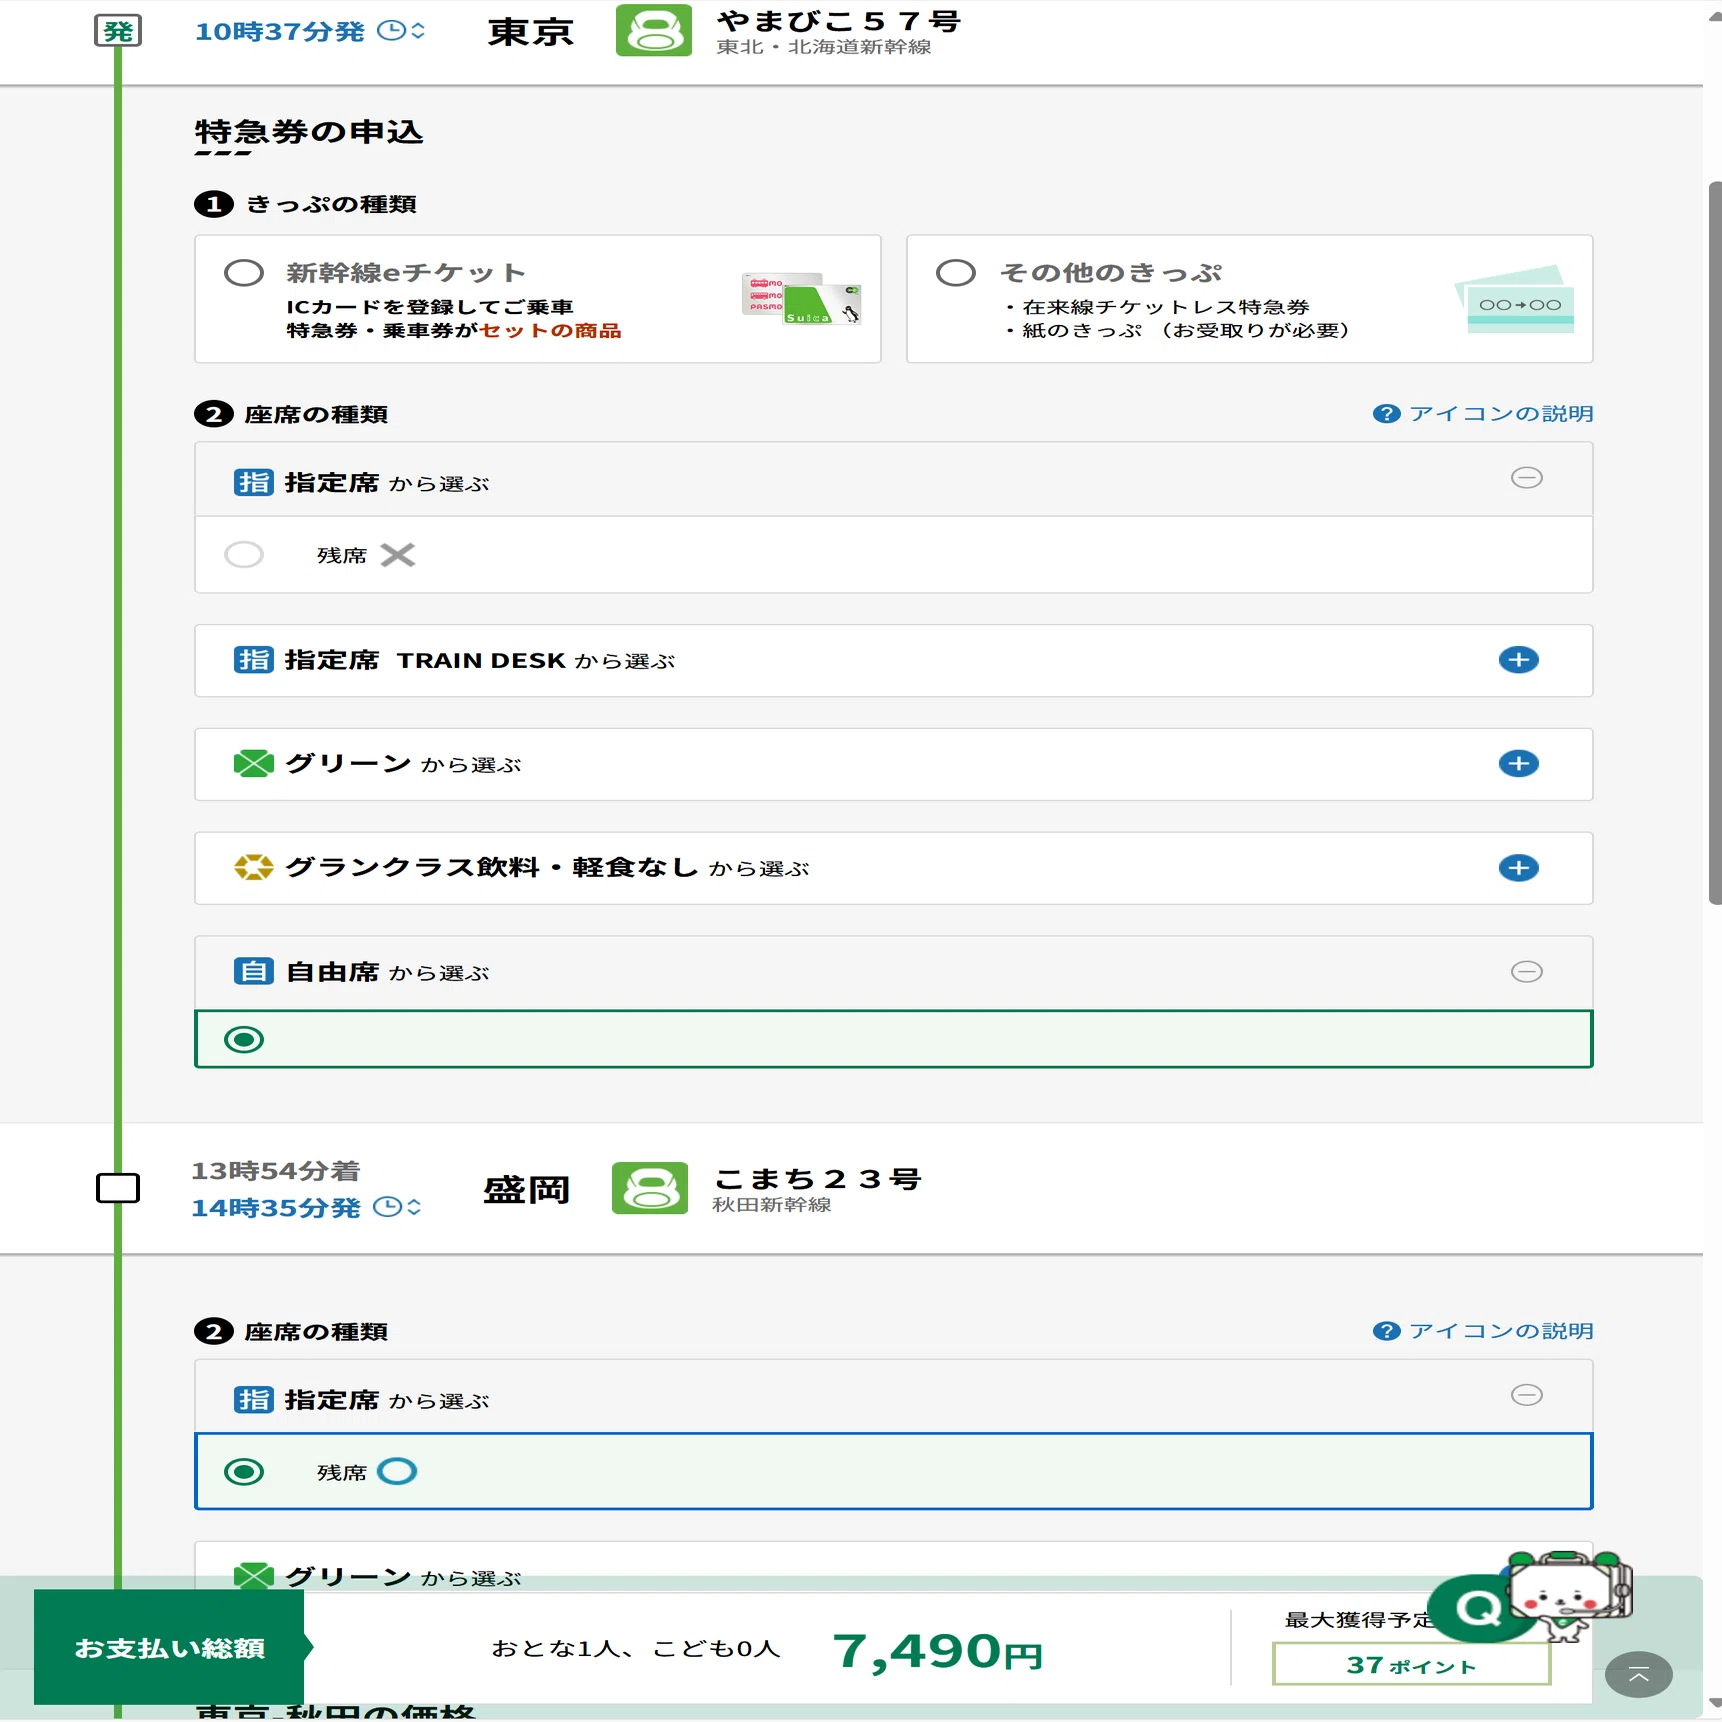
Task: Click the こまち23号 train name
Action: (817, 1179)
